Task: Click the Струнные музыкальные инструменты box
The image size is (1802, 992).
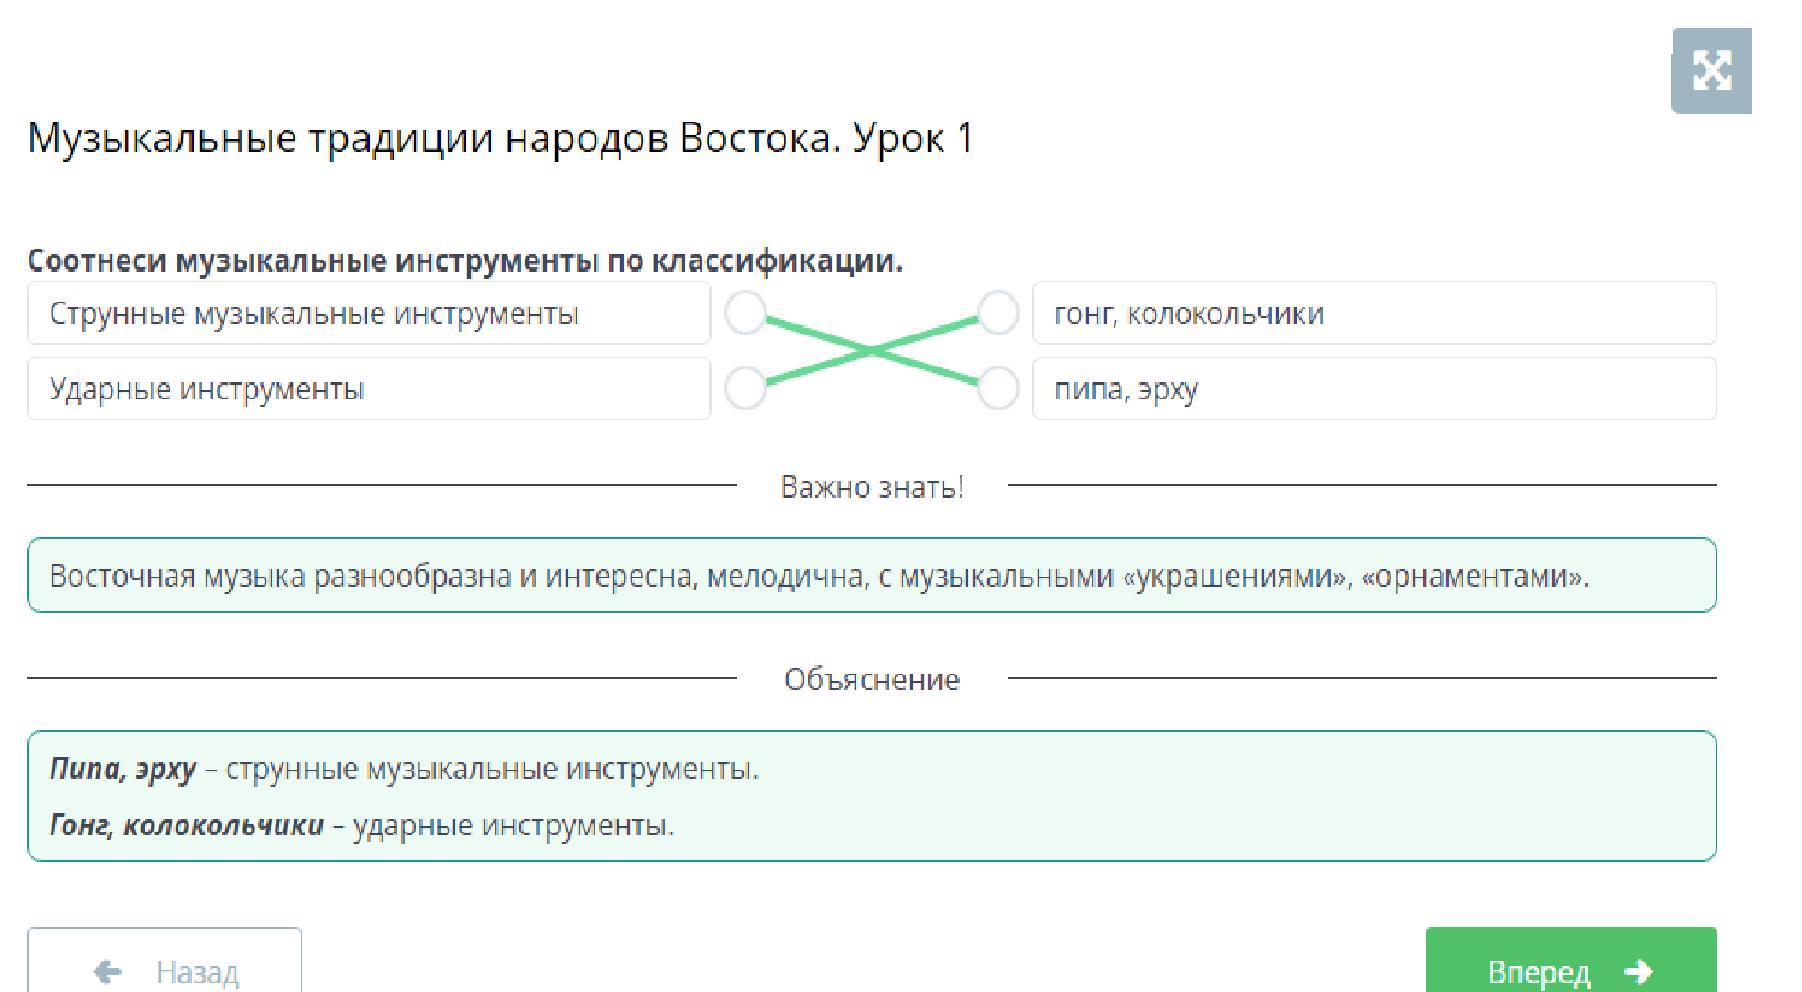Action: point(368,313)
